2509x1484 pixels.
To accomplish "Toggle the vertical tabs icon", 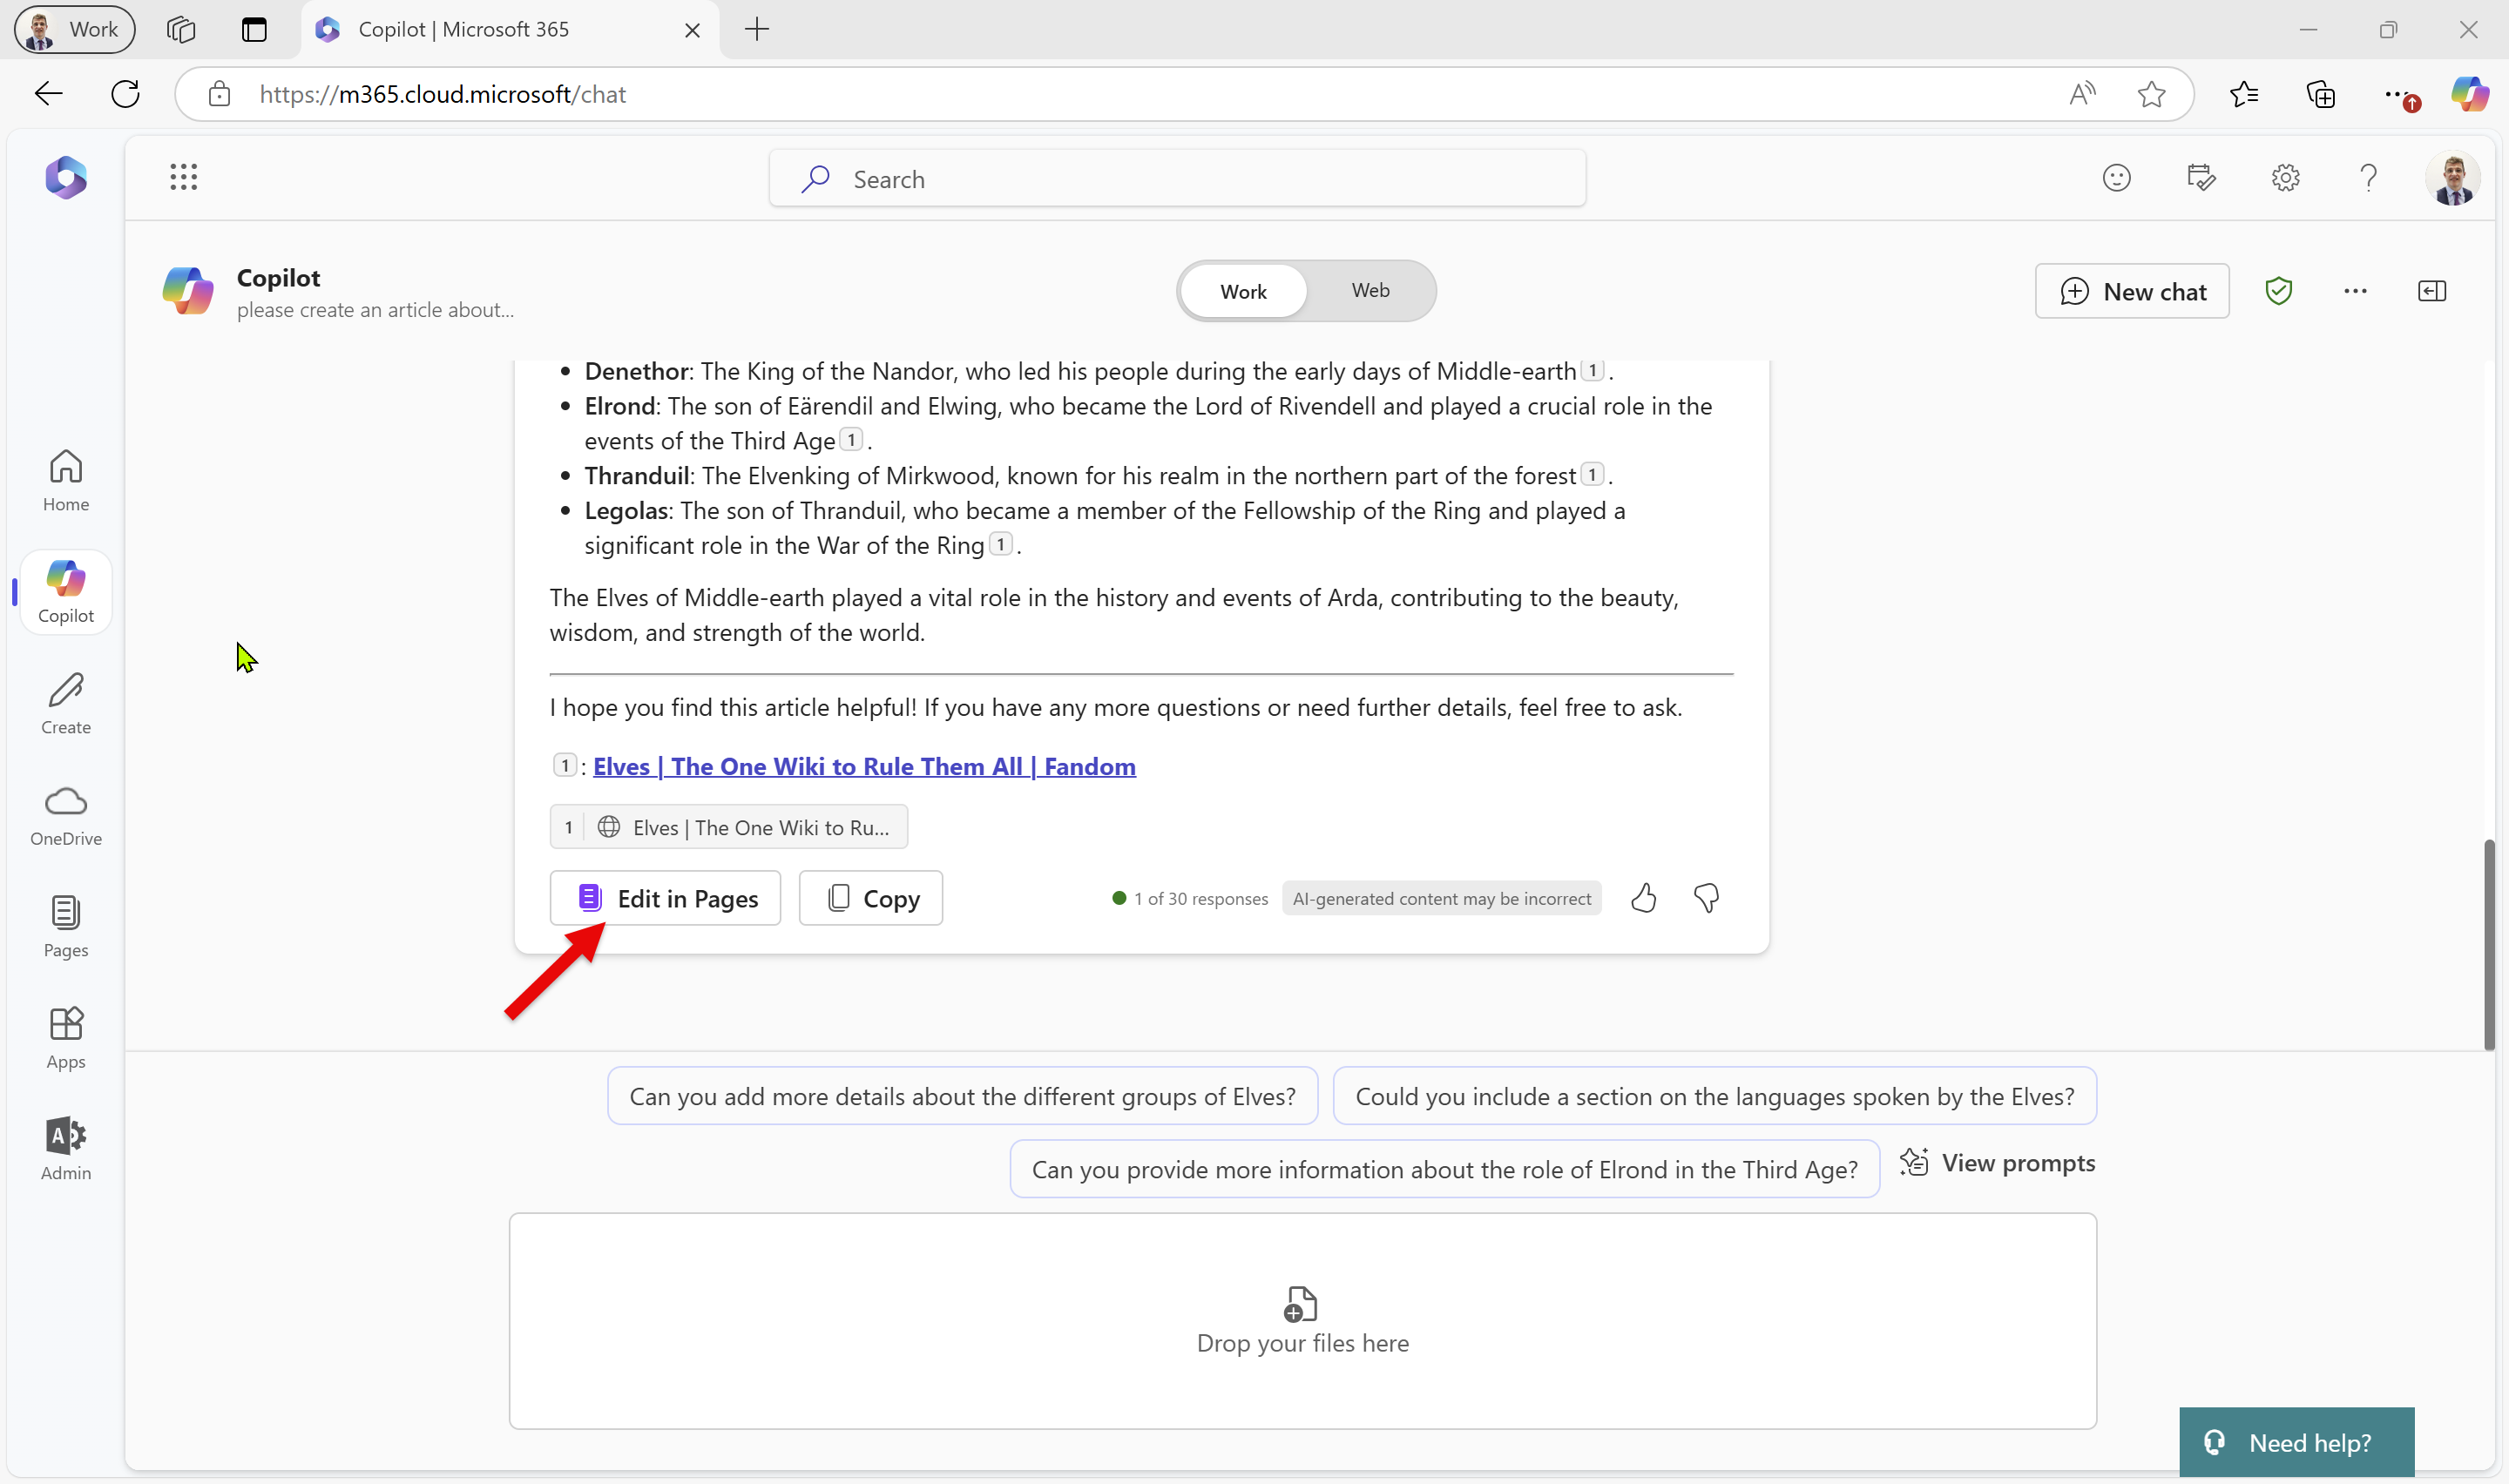I will [254, 29].
